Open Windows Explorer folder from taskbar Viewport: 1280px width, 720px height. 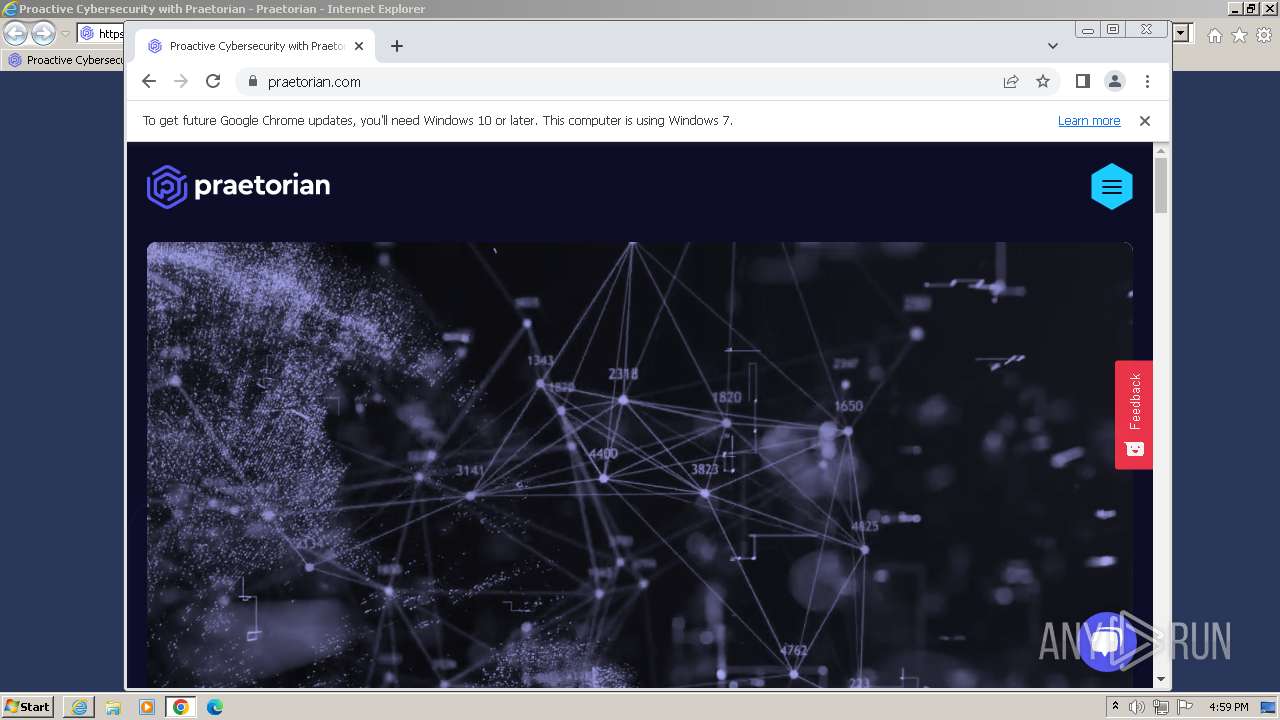click(x=113, y=707)
